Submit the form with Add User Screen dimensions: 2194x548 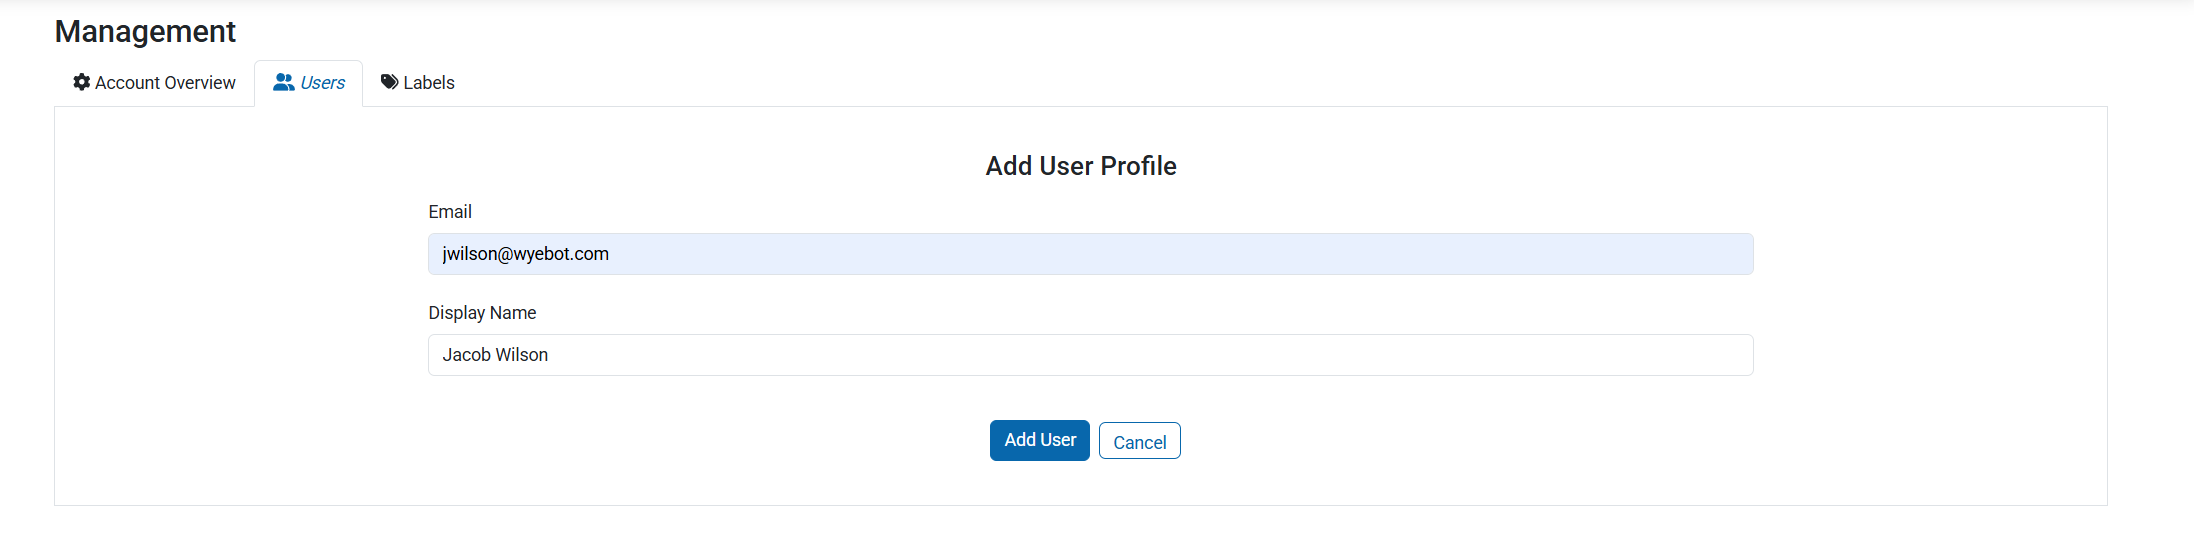click(1040, 441)
